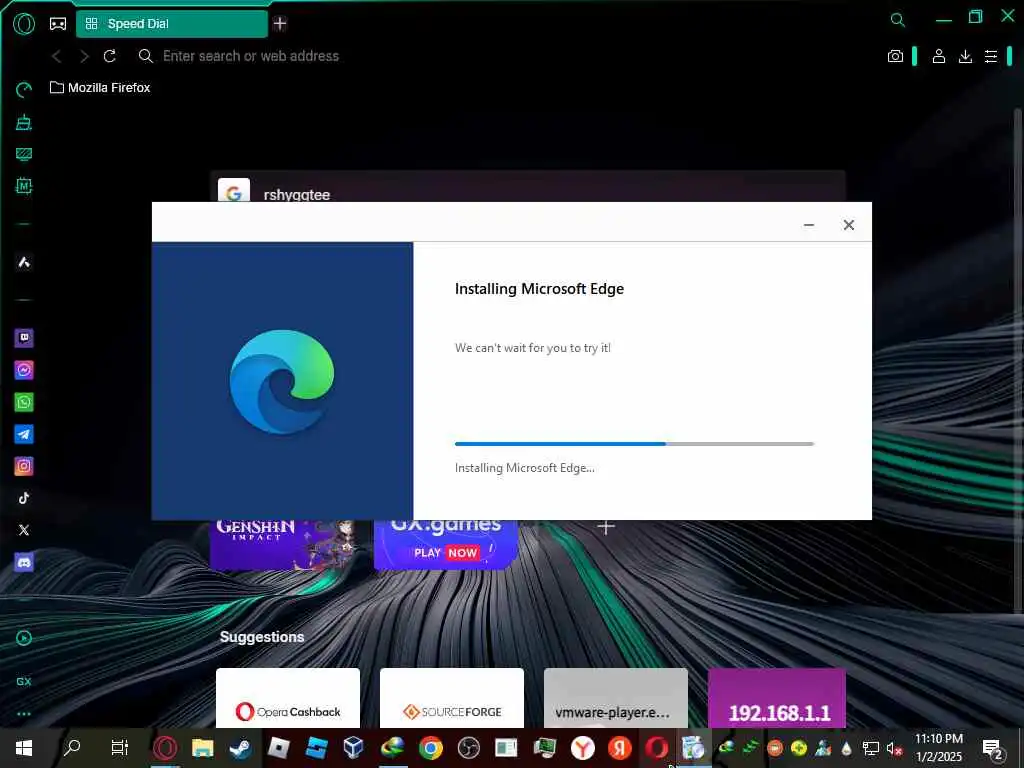Image resolution: width=1024 pixels, height=768 pixels.
Task: Open the SourceForge suggestion tile
Action: point(452,697)
